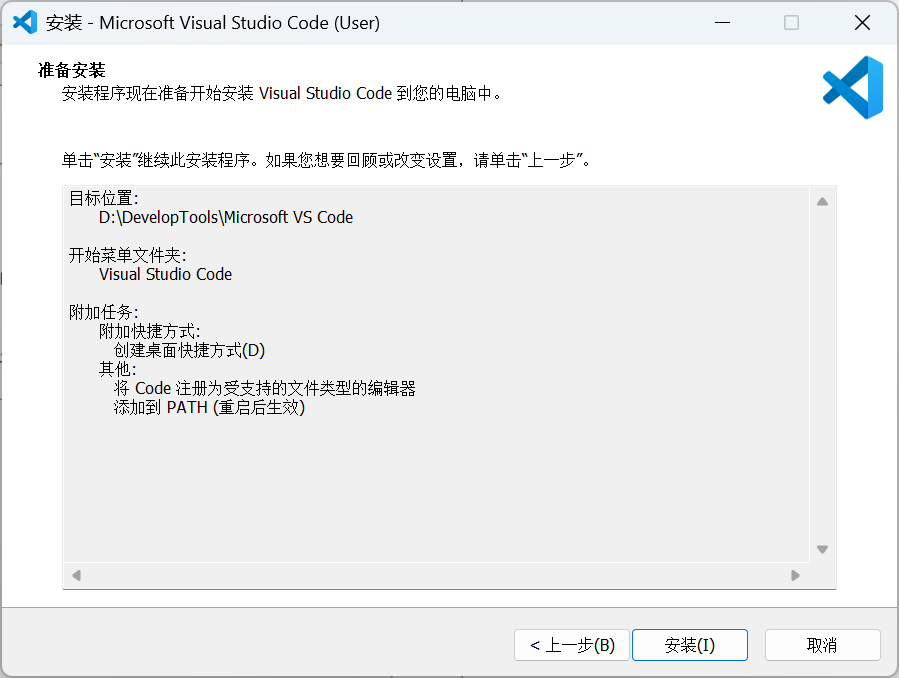The height and width of the screenshot is (678, 899).
Task: Click the D:\DevelopTools\Microsoft VS Code path line
Action: coord(226,217)
